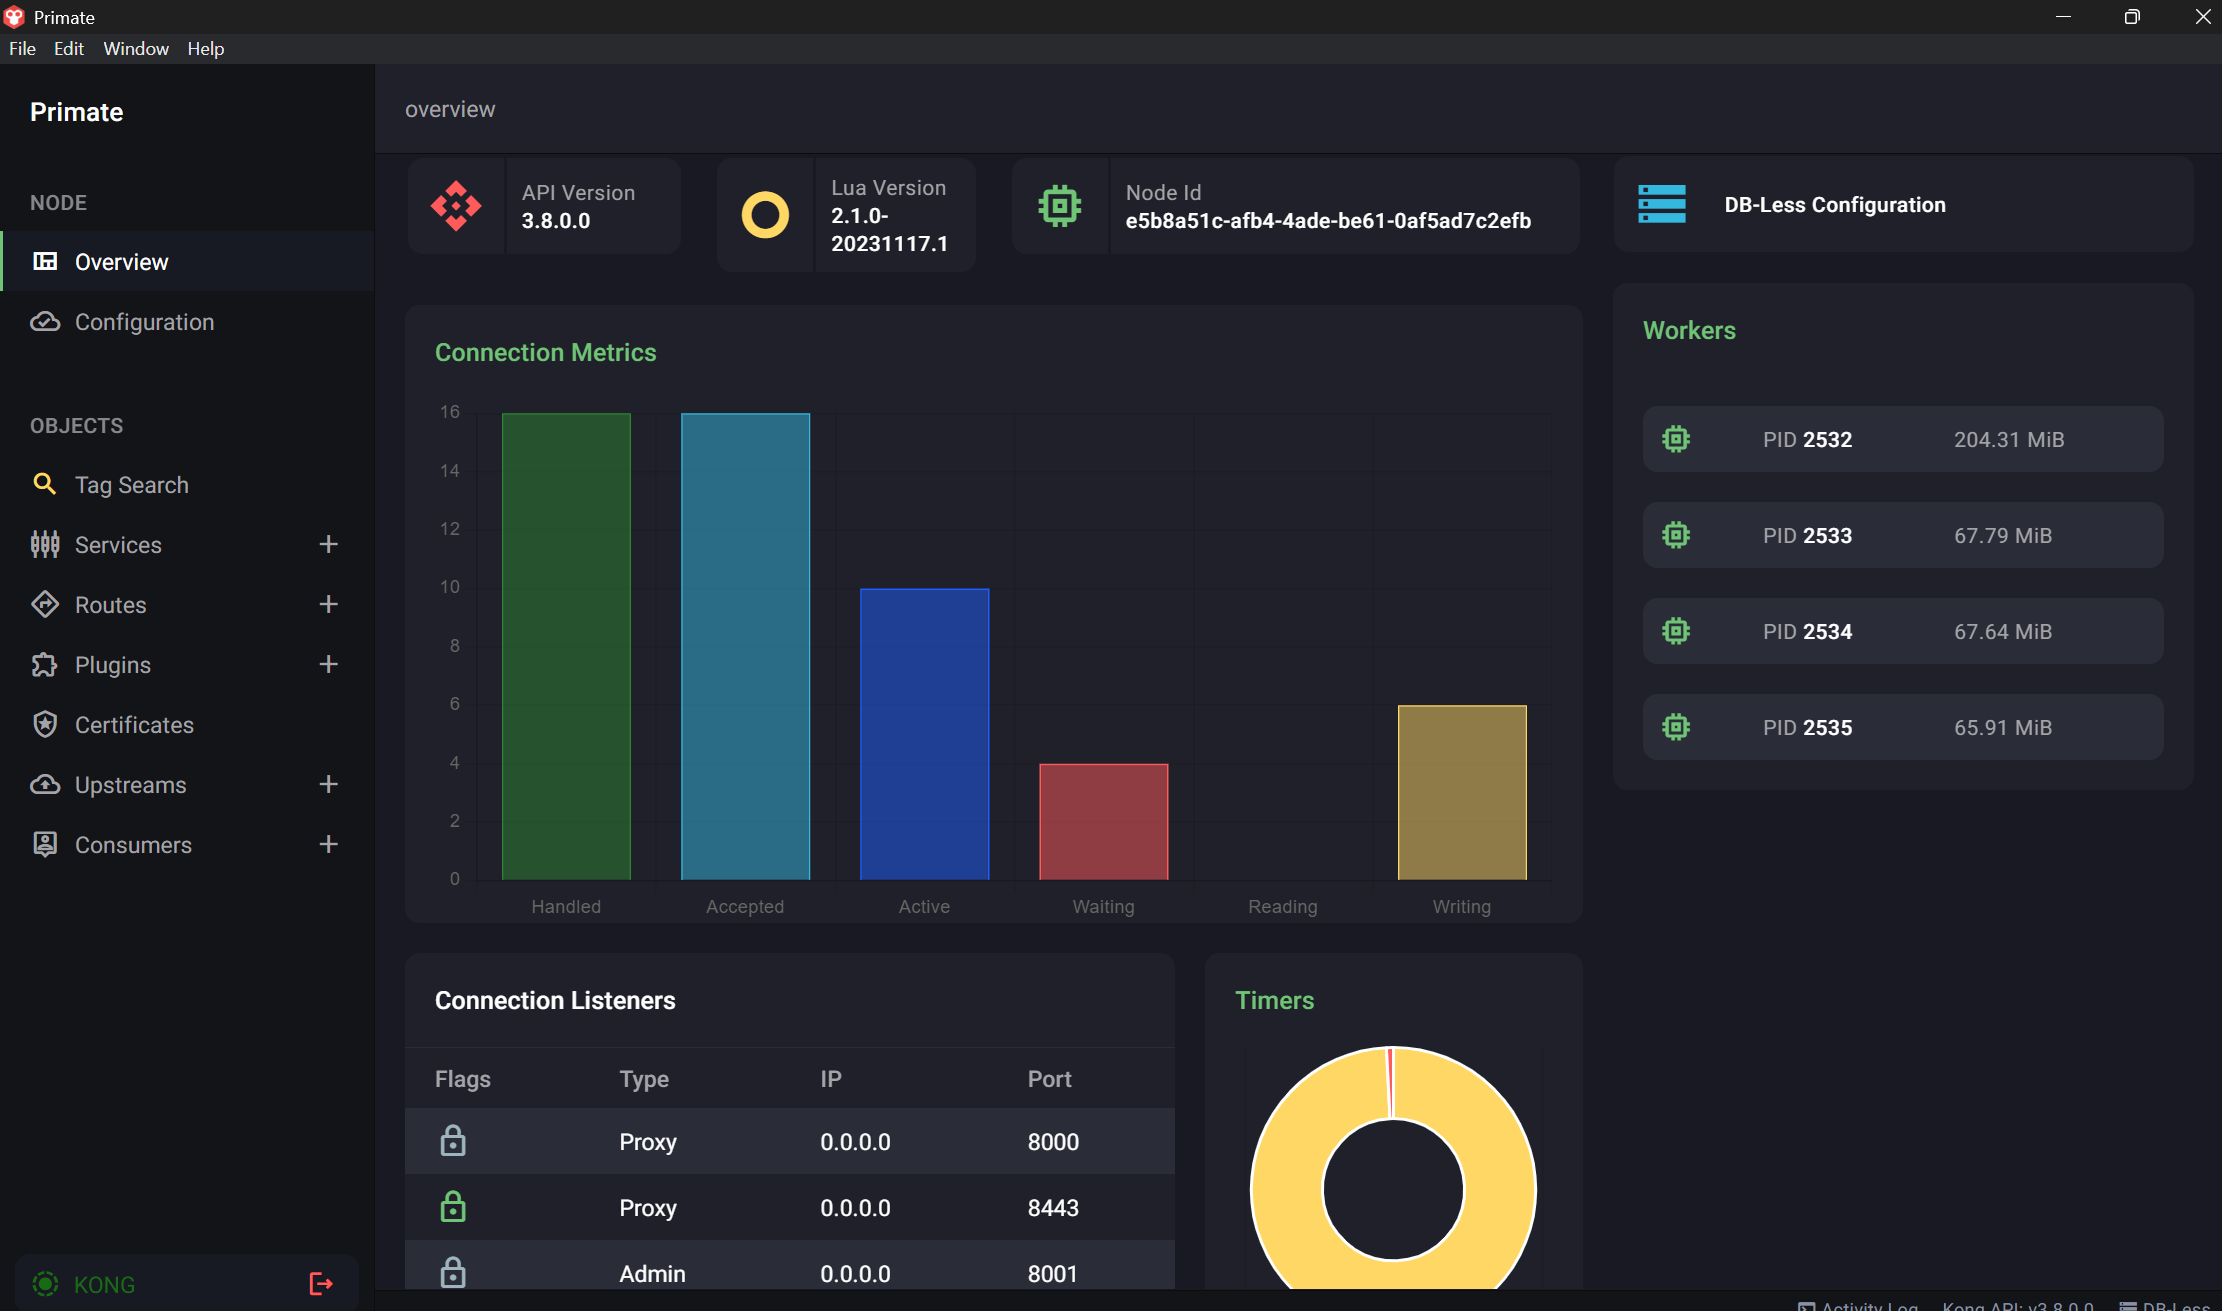This screenshot has width=2222, height=1311.
Task: Open the Window menu
Action: pyautogui.click(x=136, y=48)
